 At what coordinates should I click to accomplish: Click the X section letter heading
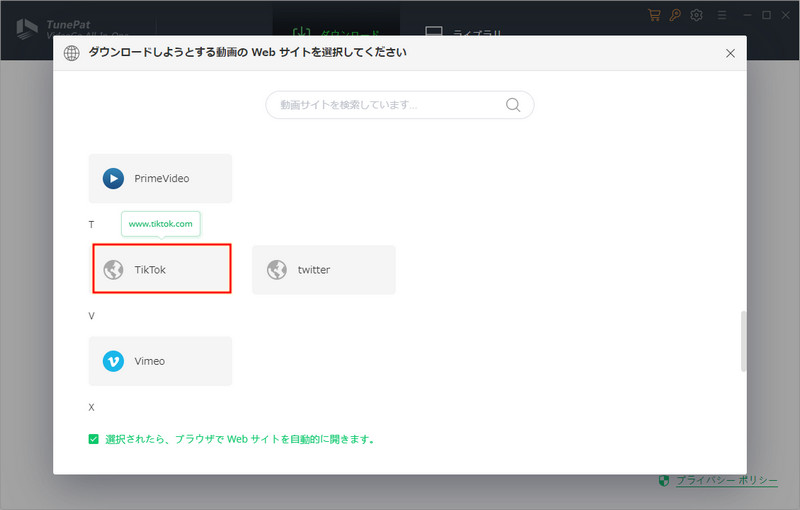(x=91, y=407)
